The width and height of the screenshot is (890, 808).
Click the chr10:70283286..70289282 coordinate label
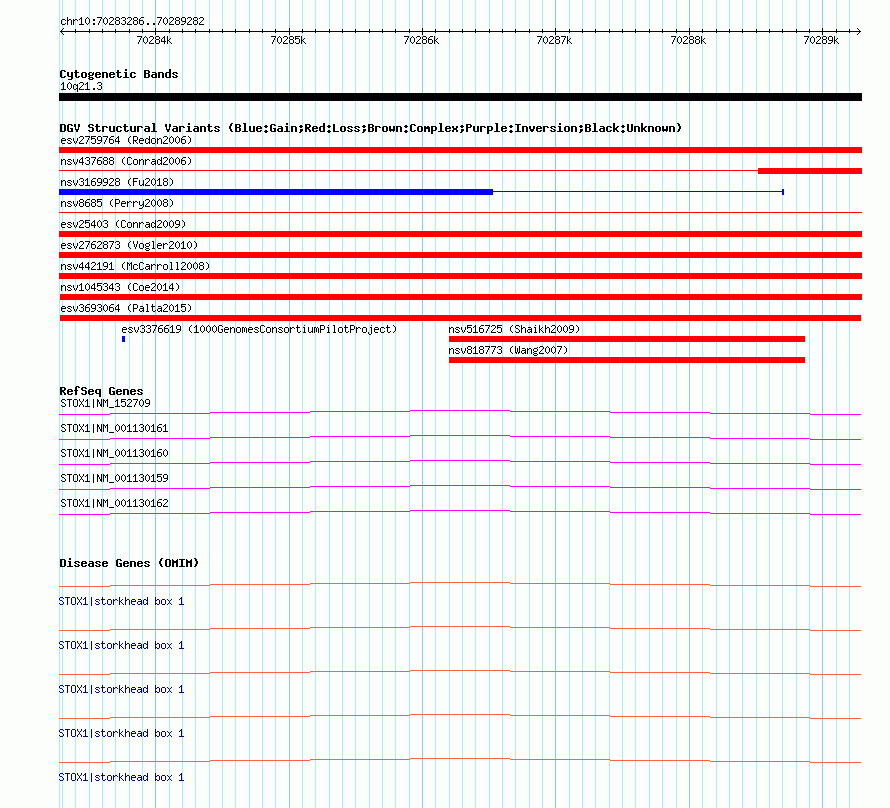tap(132, 21)
